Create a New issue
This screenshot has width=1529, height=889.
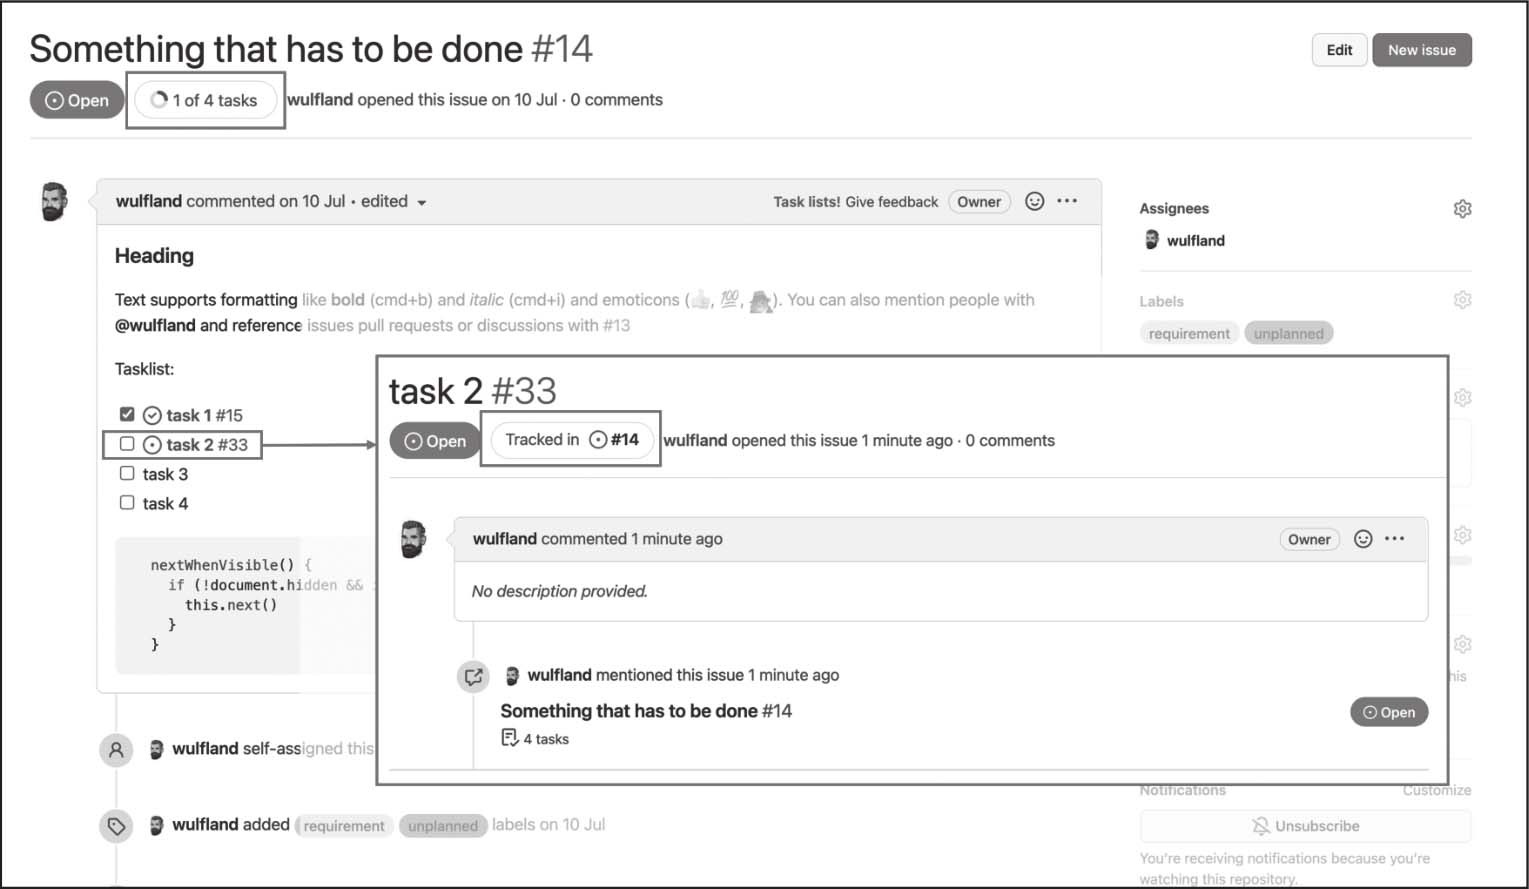pos(1422,50)
